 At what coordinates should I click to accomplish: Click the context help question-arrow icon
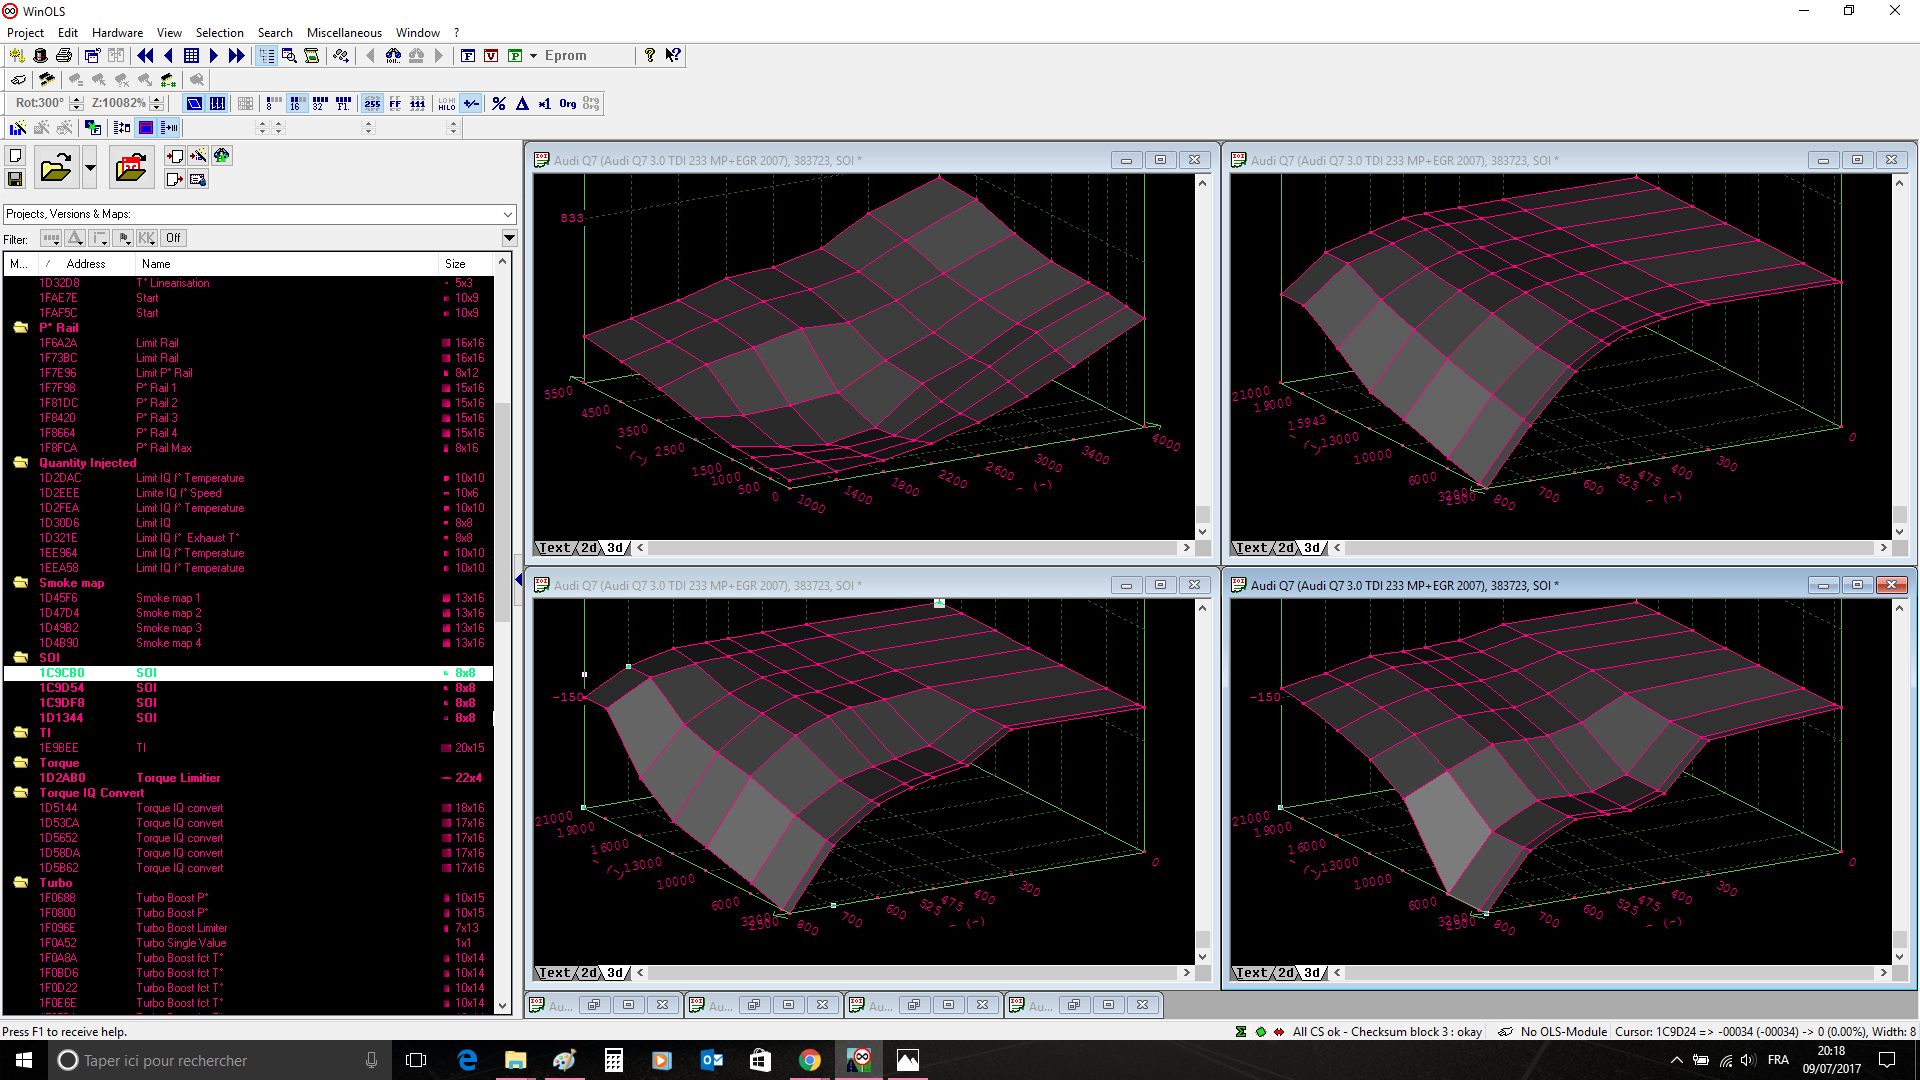tap(673, 56)
